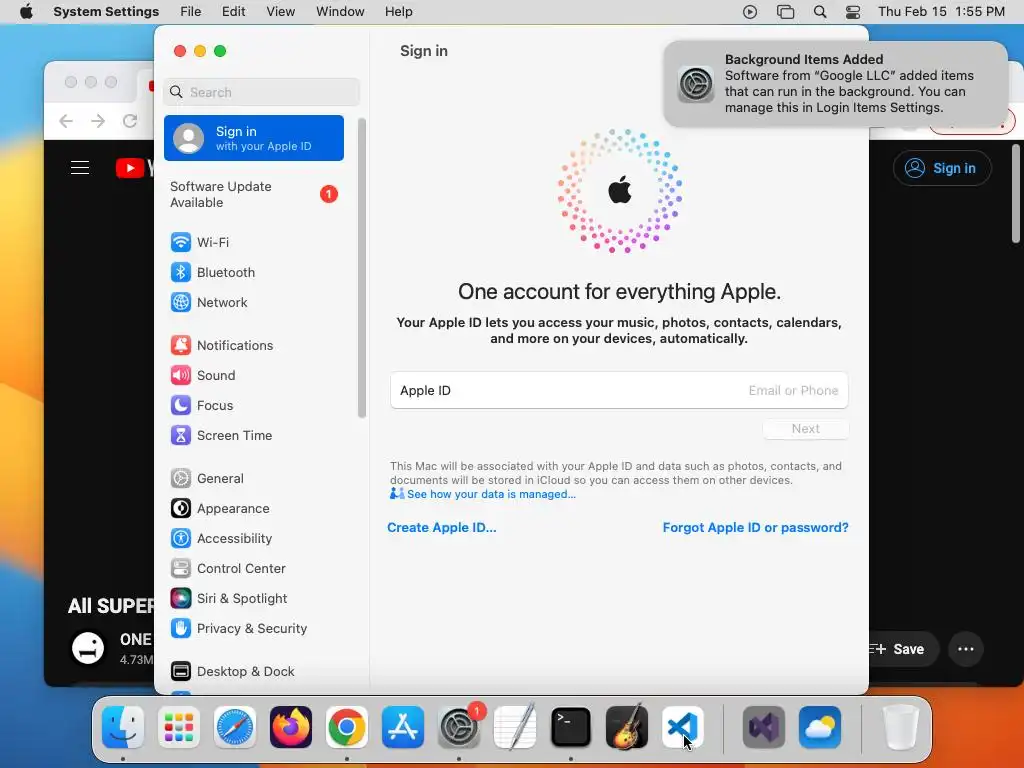Open the Trash in the Dock

(901, 727)
